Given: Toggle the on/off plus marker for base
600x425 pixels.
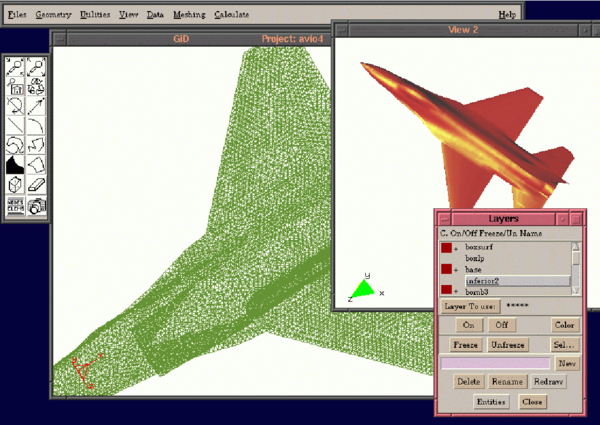Looking at the screenshot, I should click(457, 270).
